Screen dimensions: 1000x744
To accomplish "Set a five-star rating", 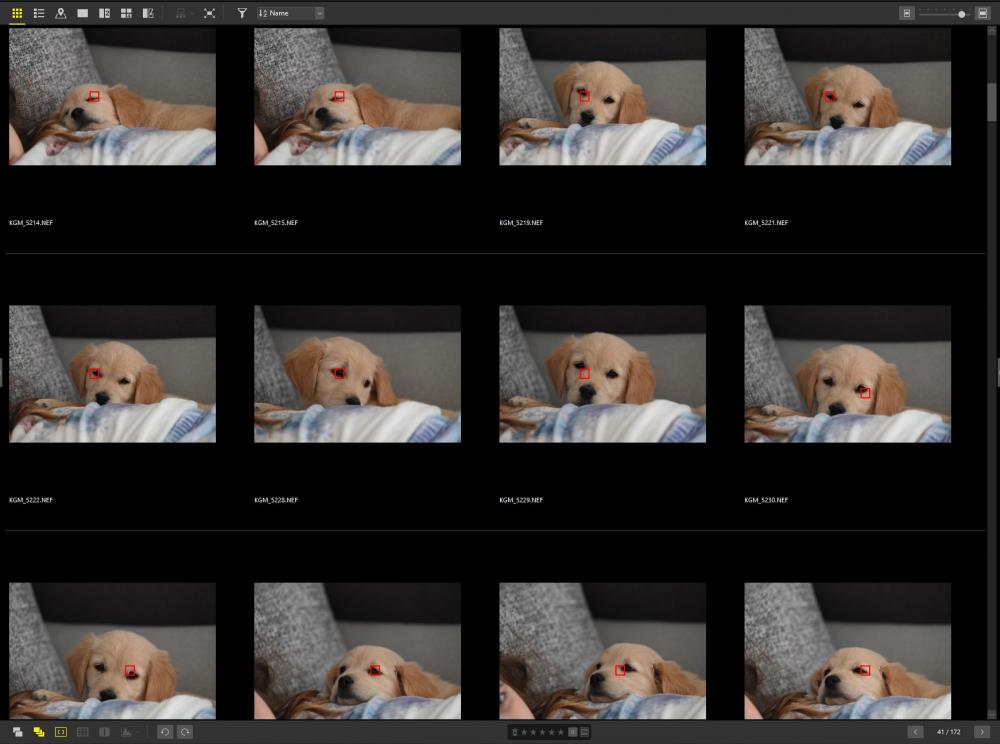I will [x=561, y=732].
